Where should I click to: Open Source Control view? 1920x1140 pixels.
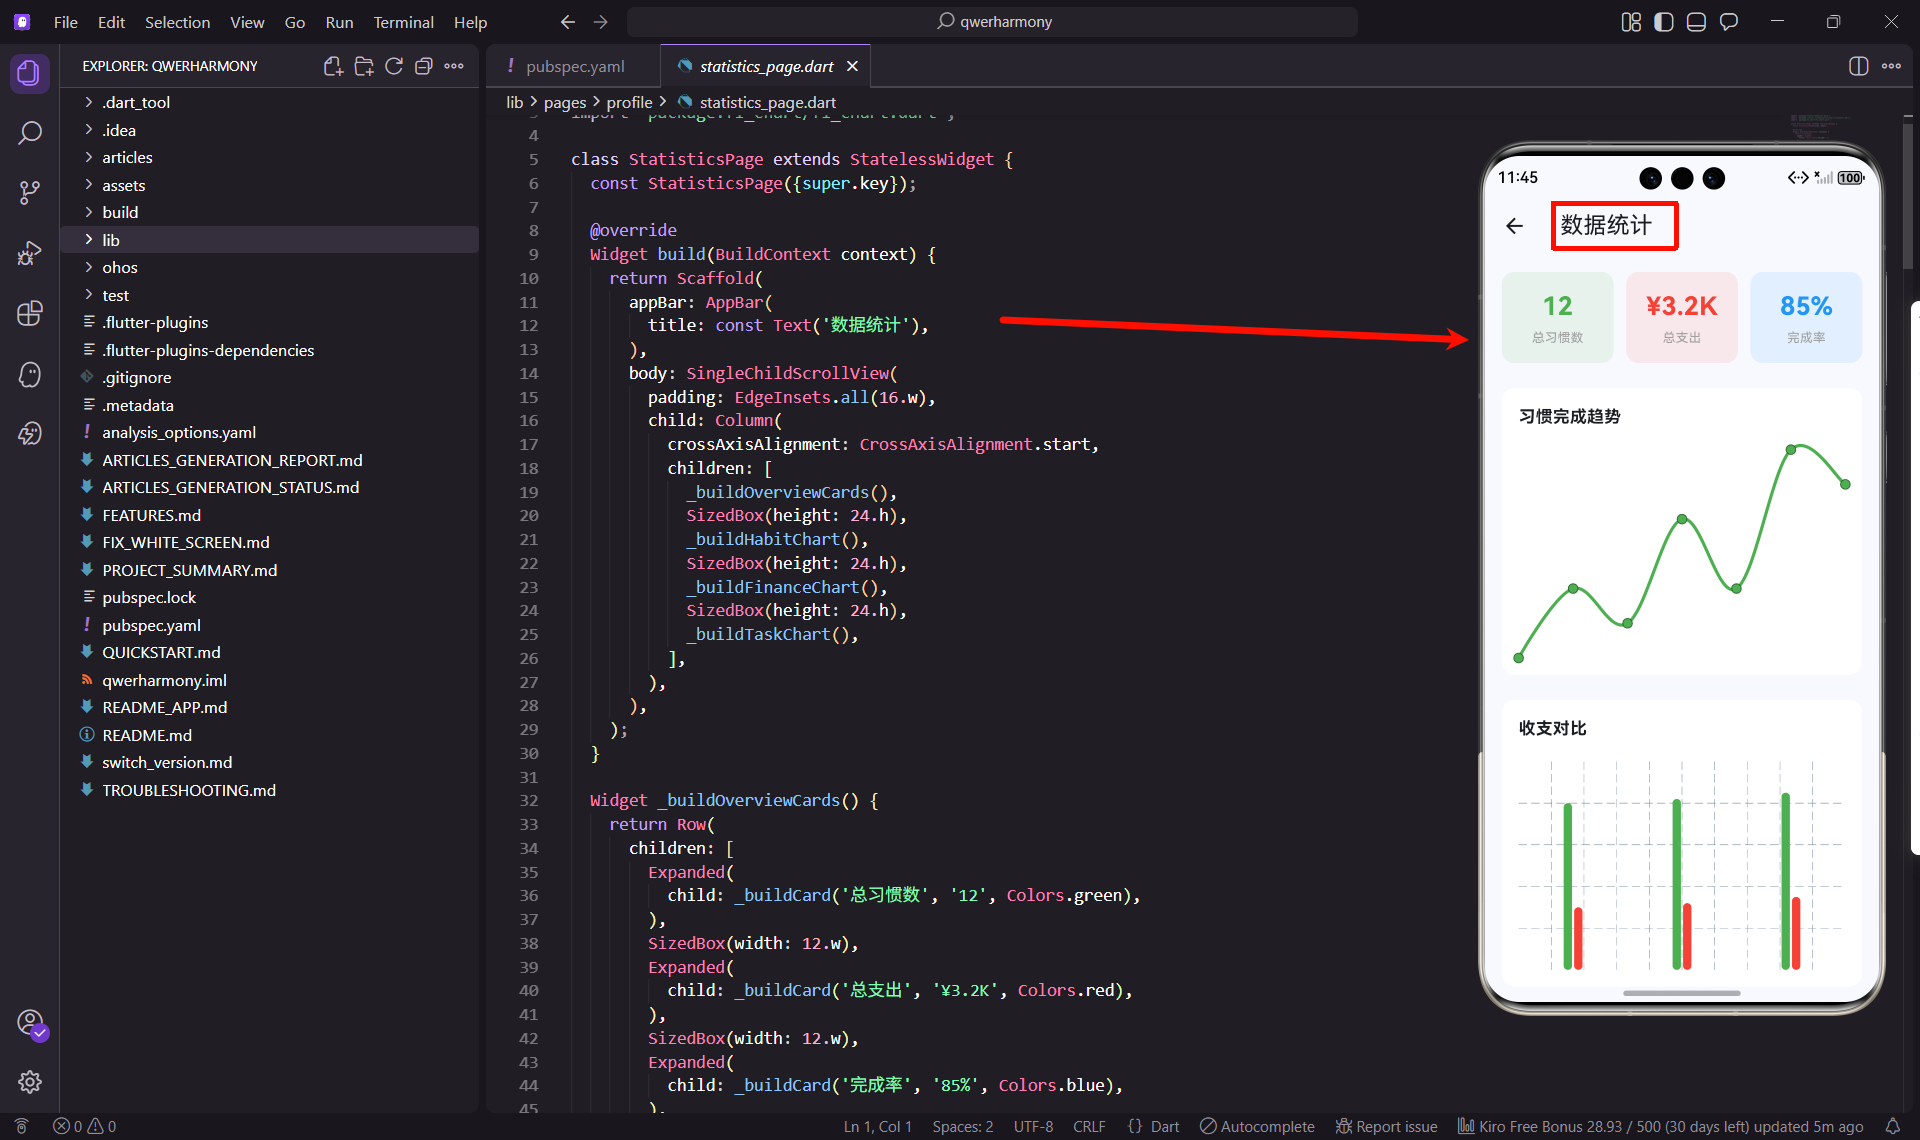click(x=30, y=193)
